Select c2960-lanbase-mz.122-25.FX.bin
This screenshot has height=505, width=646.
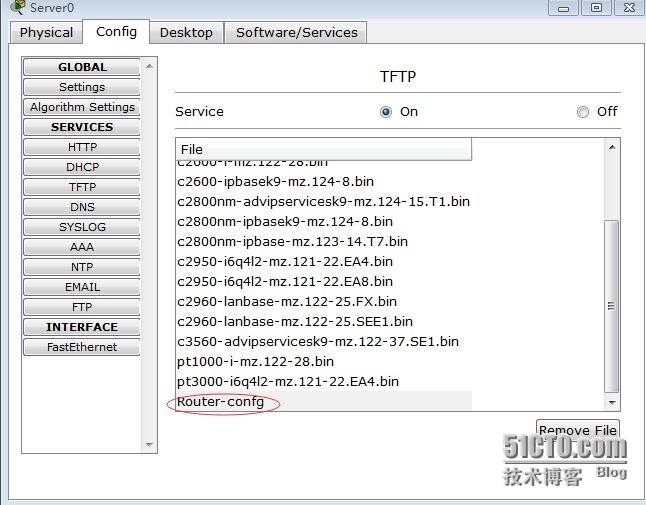(x=324, y=301)
